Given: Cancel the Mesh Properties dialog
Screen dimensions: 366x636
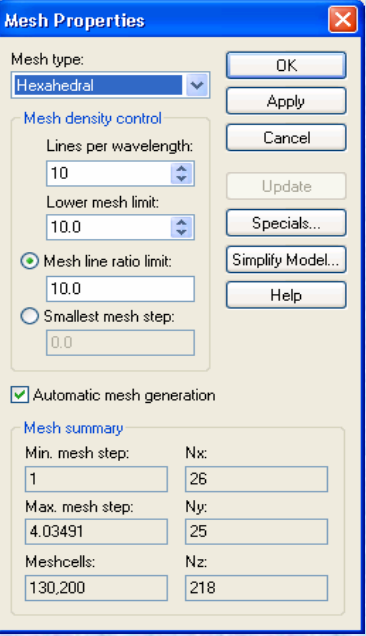Looking at the screenshot, I should coord(286,138).
